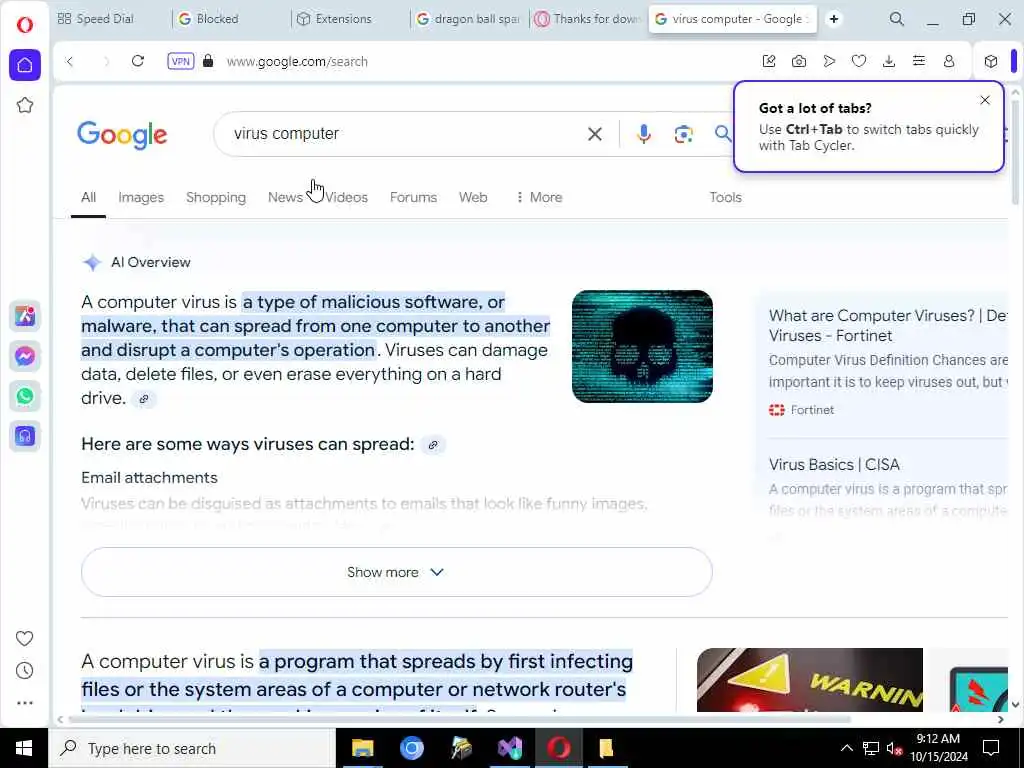Click the address bar edit-page icon
Image resolution: width=1024 pixels, height=768 pixels.
pos(769,61)
